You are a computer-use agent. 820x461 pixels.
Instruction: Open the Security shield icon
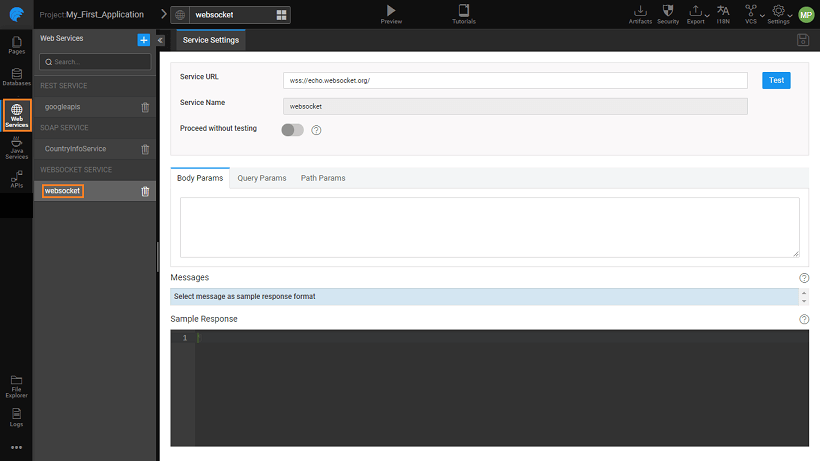point(668,11)
